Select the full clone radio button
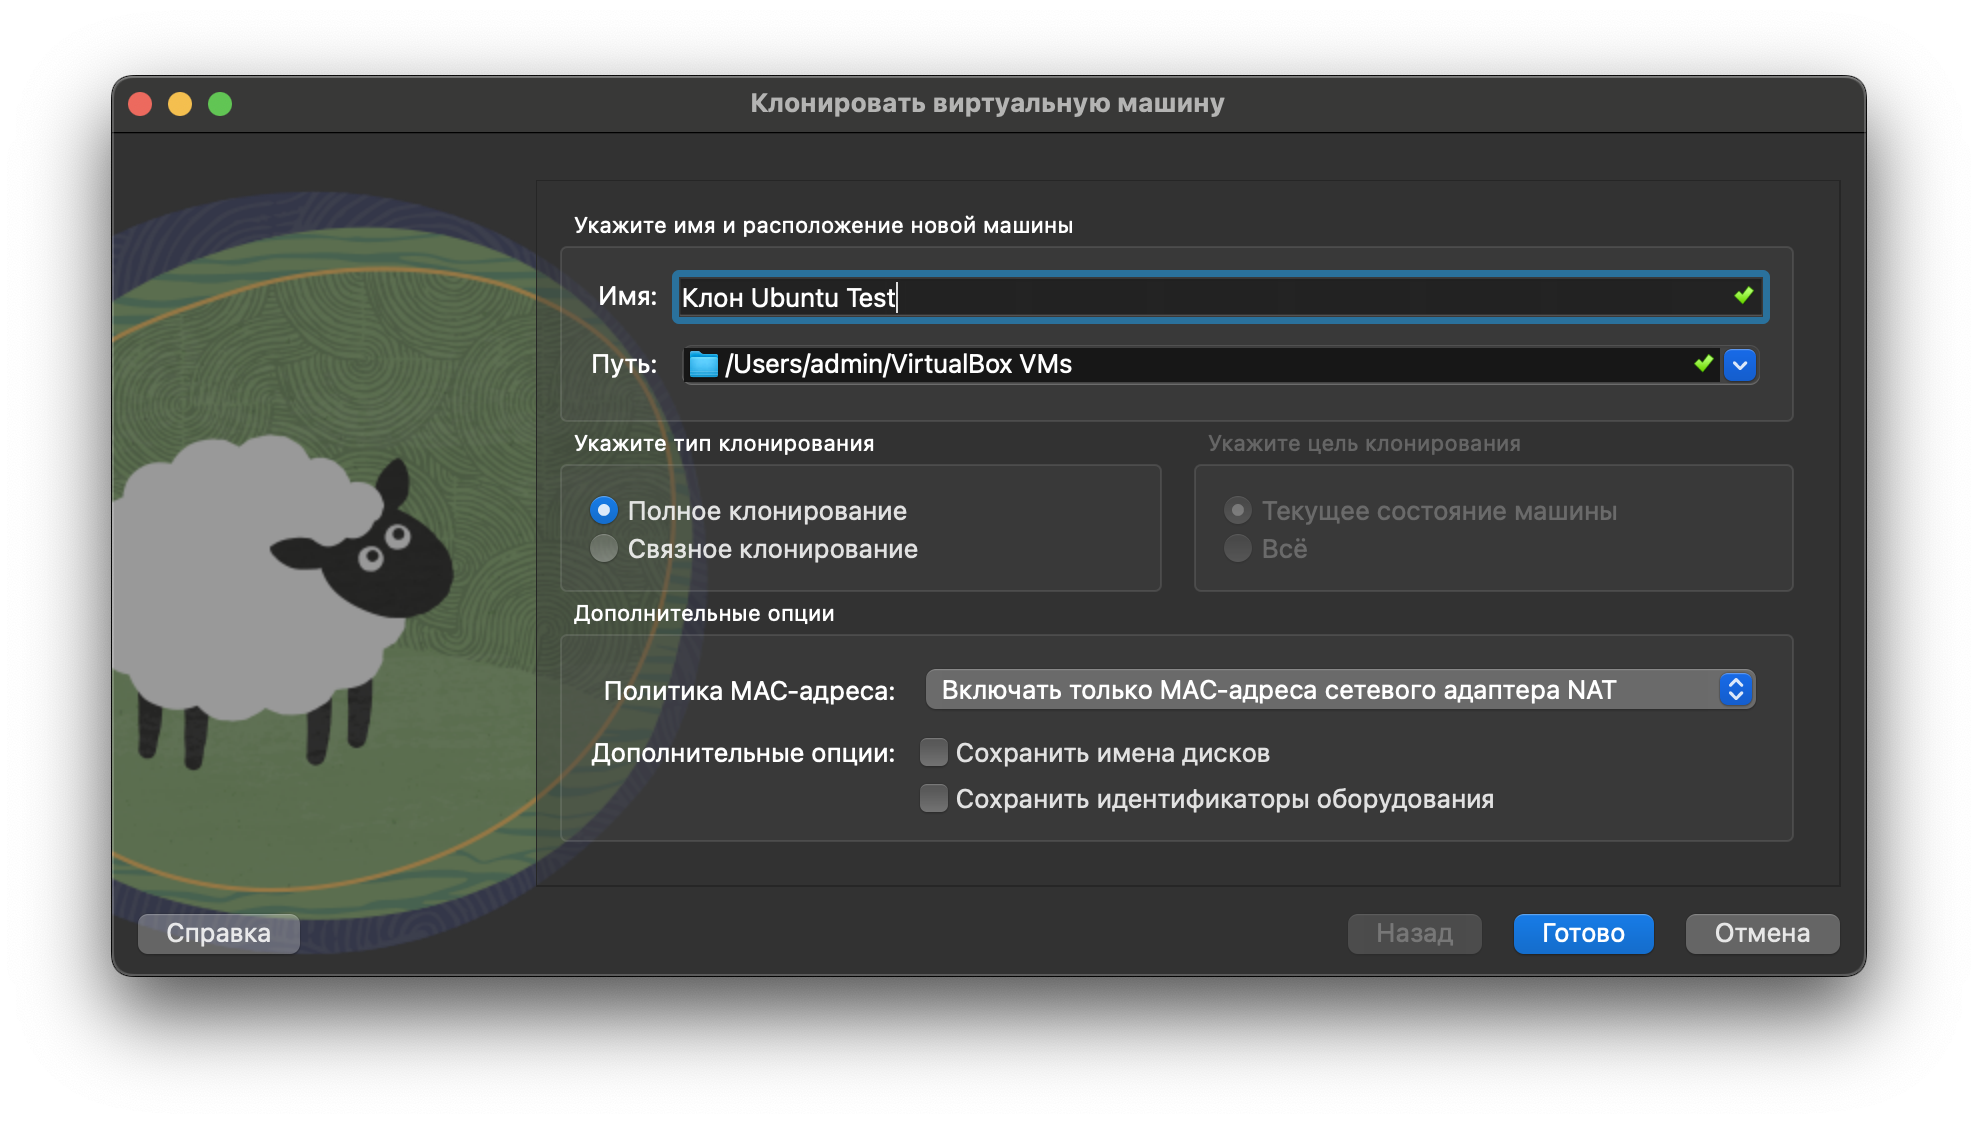The width and height of the screenshot is (1978, 1124). point(604,511)
